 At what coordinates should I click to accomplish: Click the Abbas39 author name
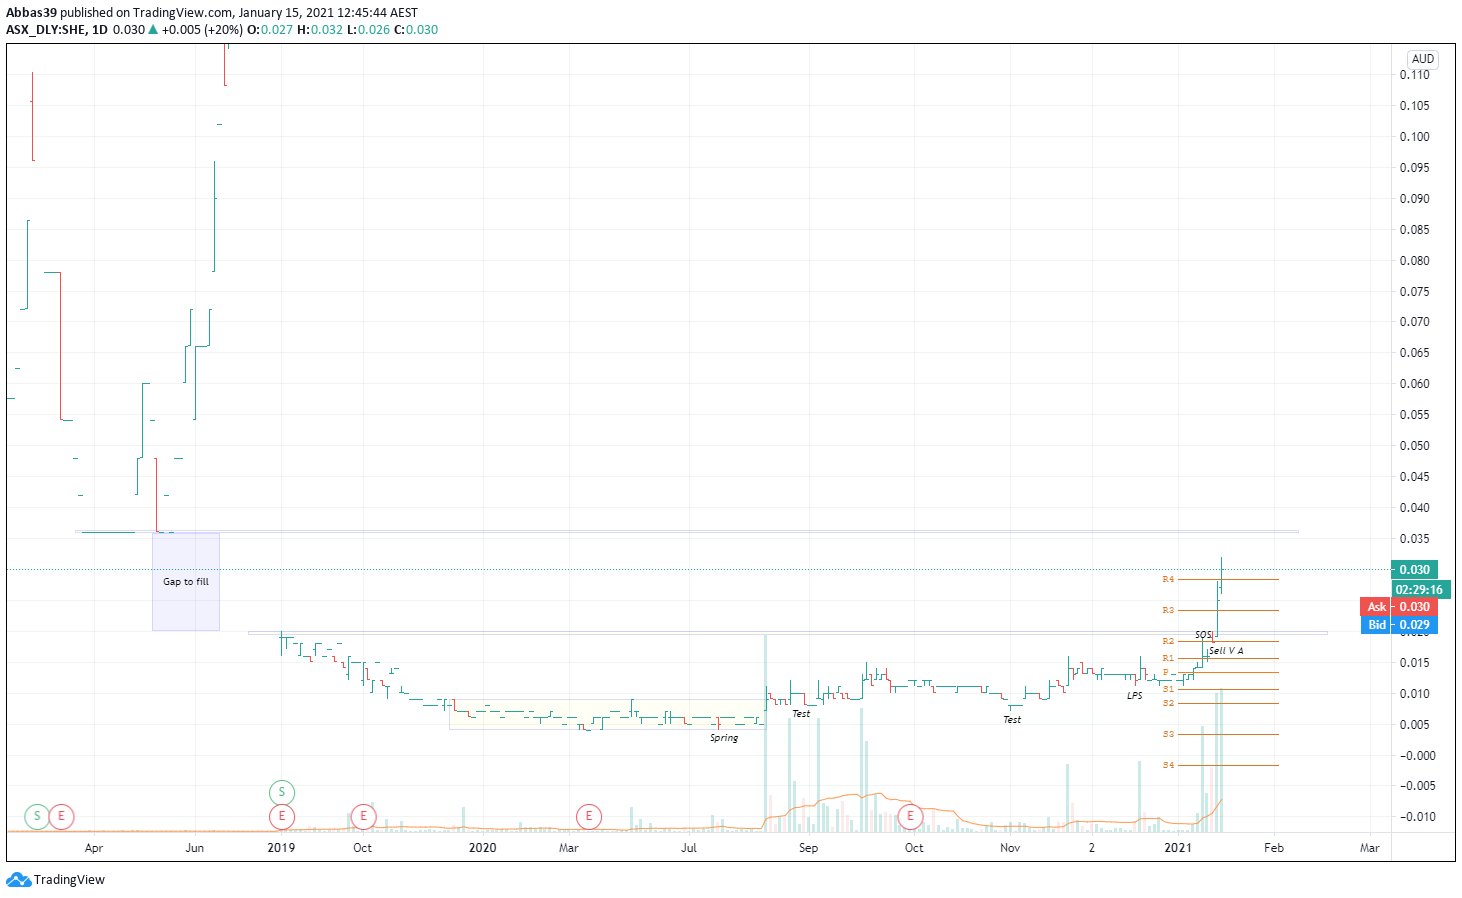(31, 13)
